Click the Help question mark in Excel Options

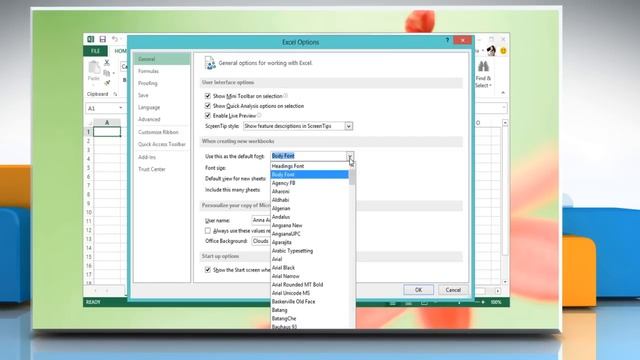[x=447, y=40]
